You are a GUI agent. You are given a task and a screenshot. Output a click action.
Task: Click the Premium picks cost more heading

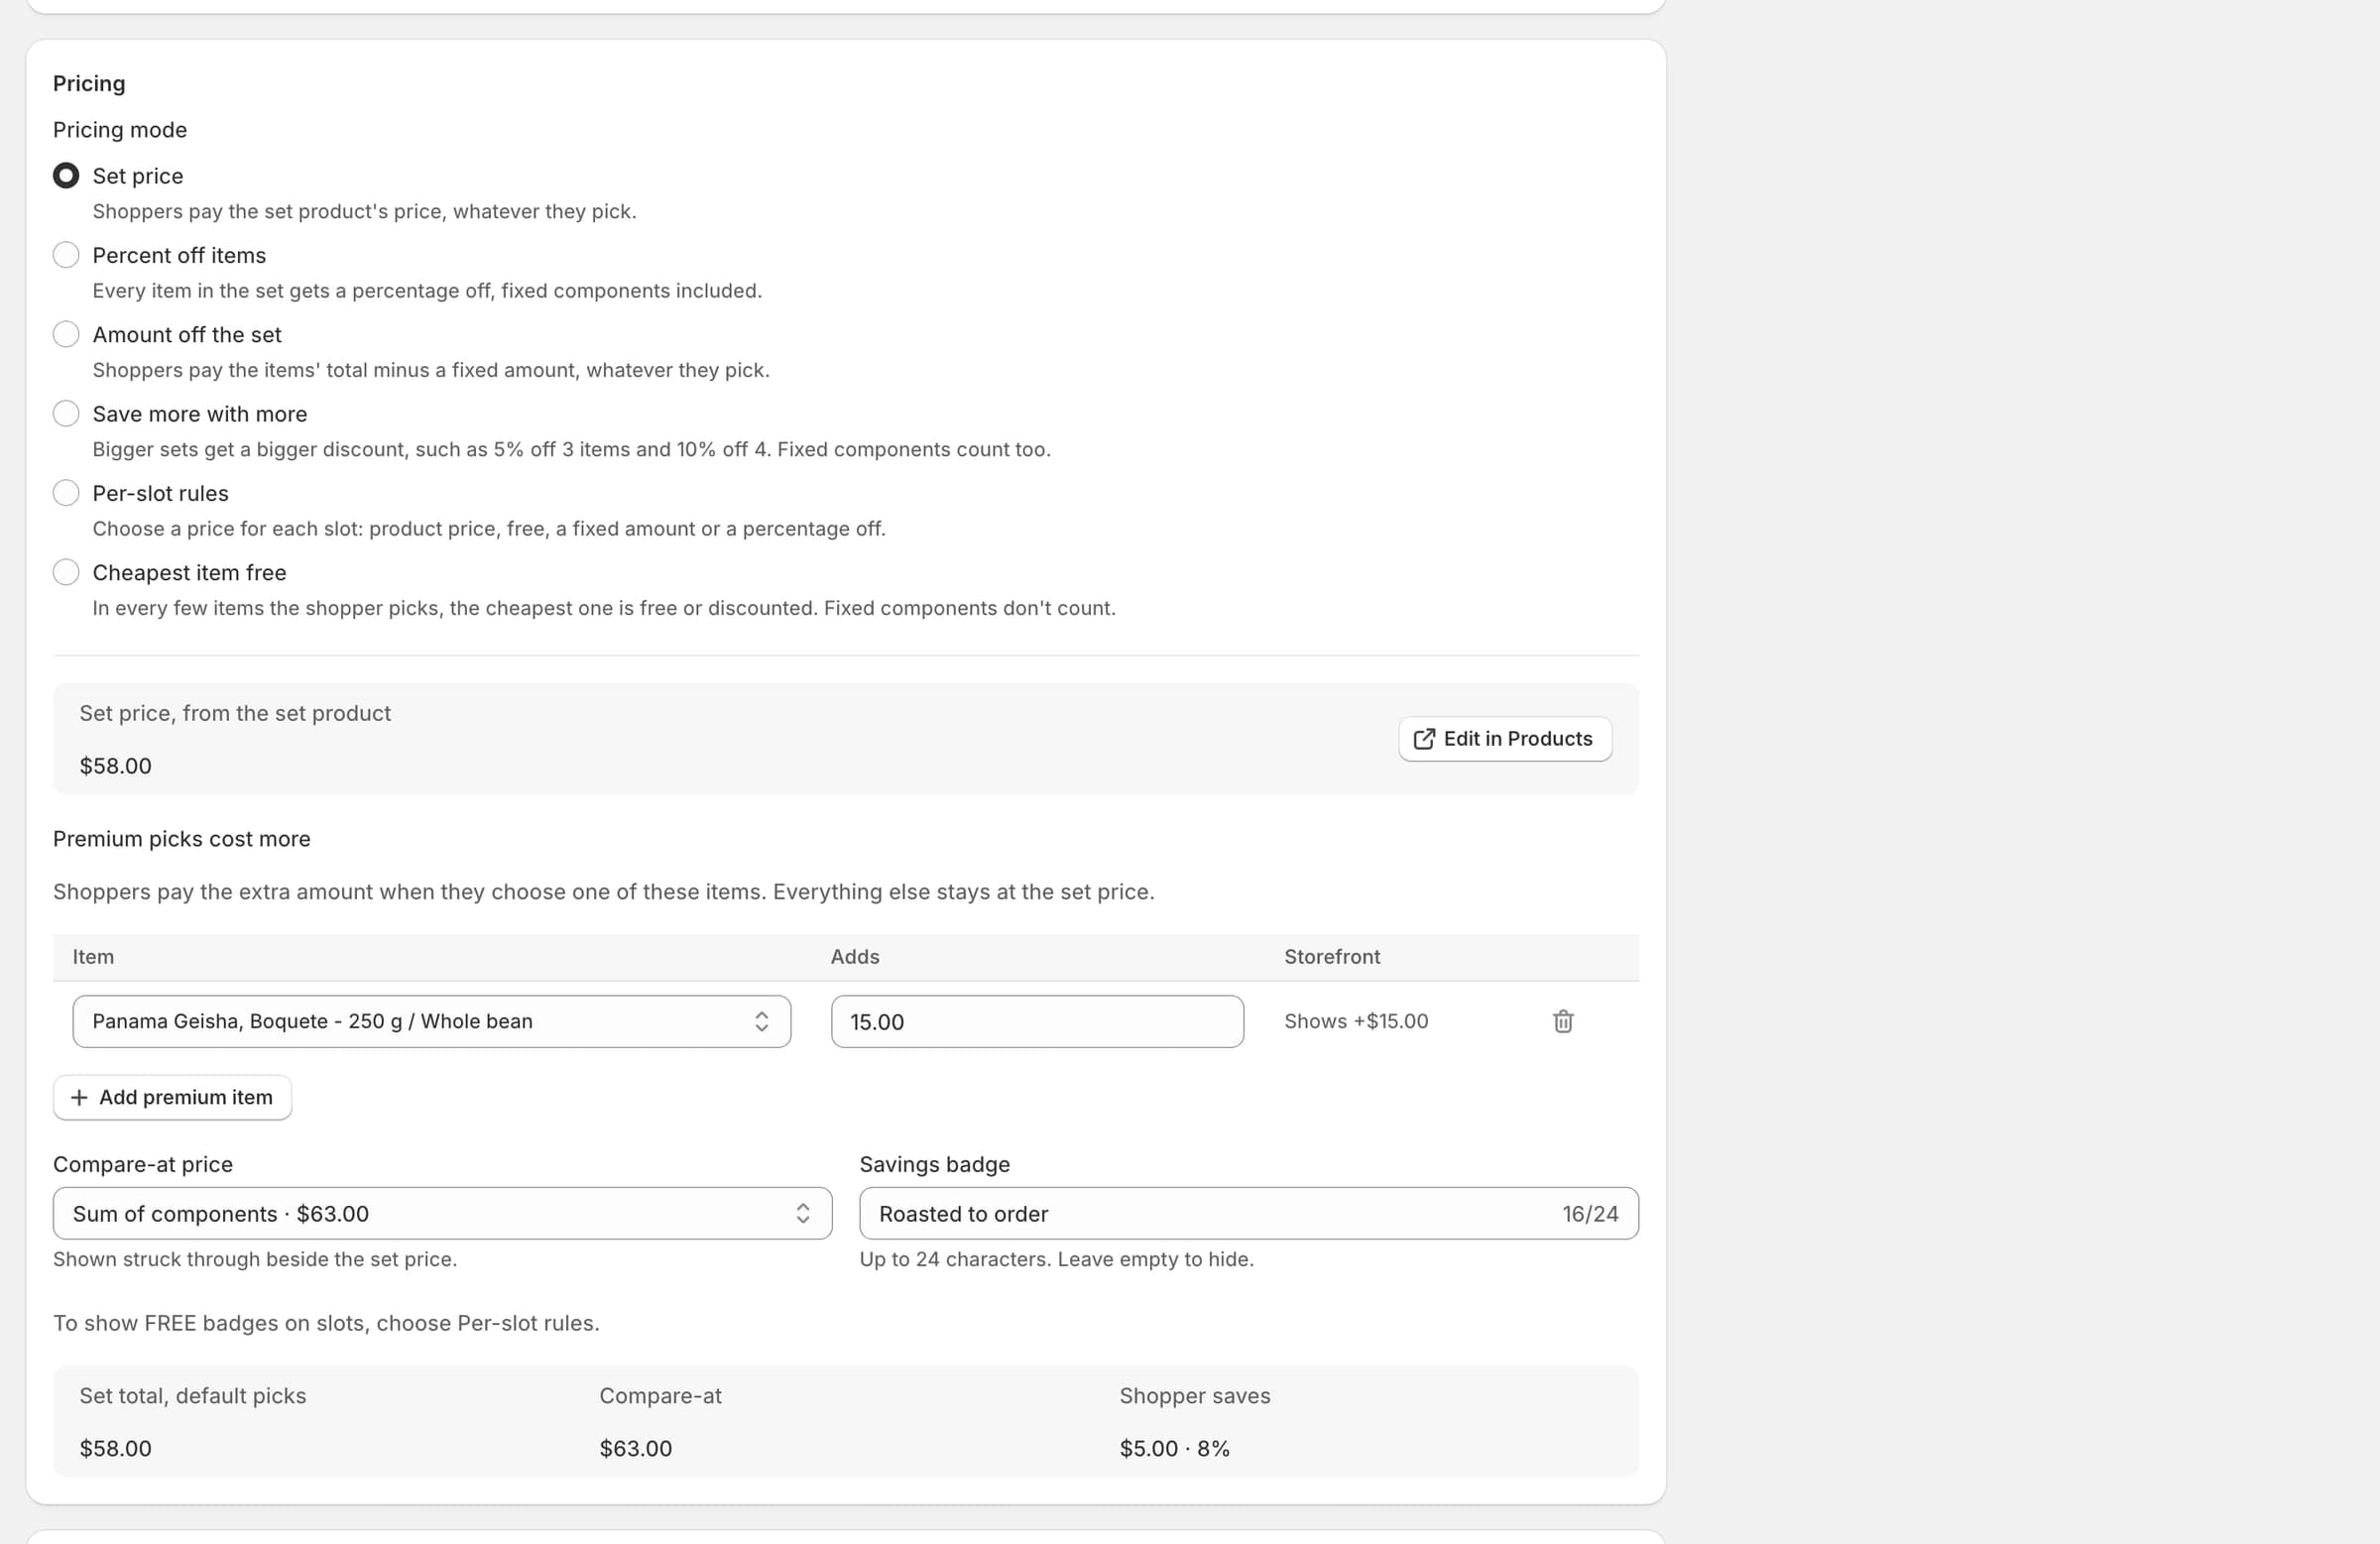coord(182,838)
